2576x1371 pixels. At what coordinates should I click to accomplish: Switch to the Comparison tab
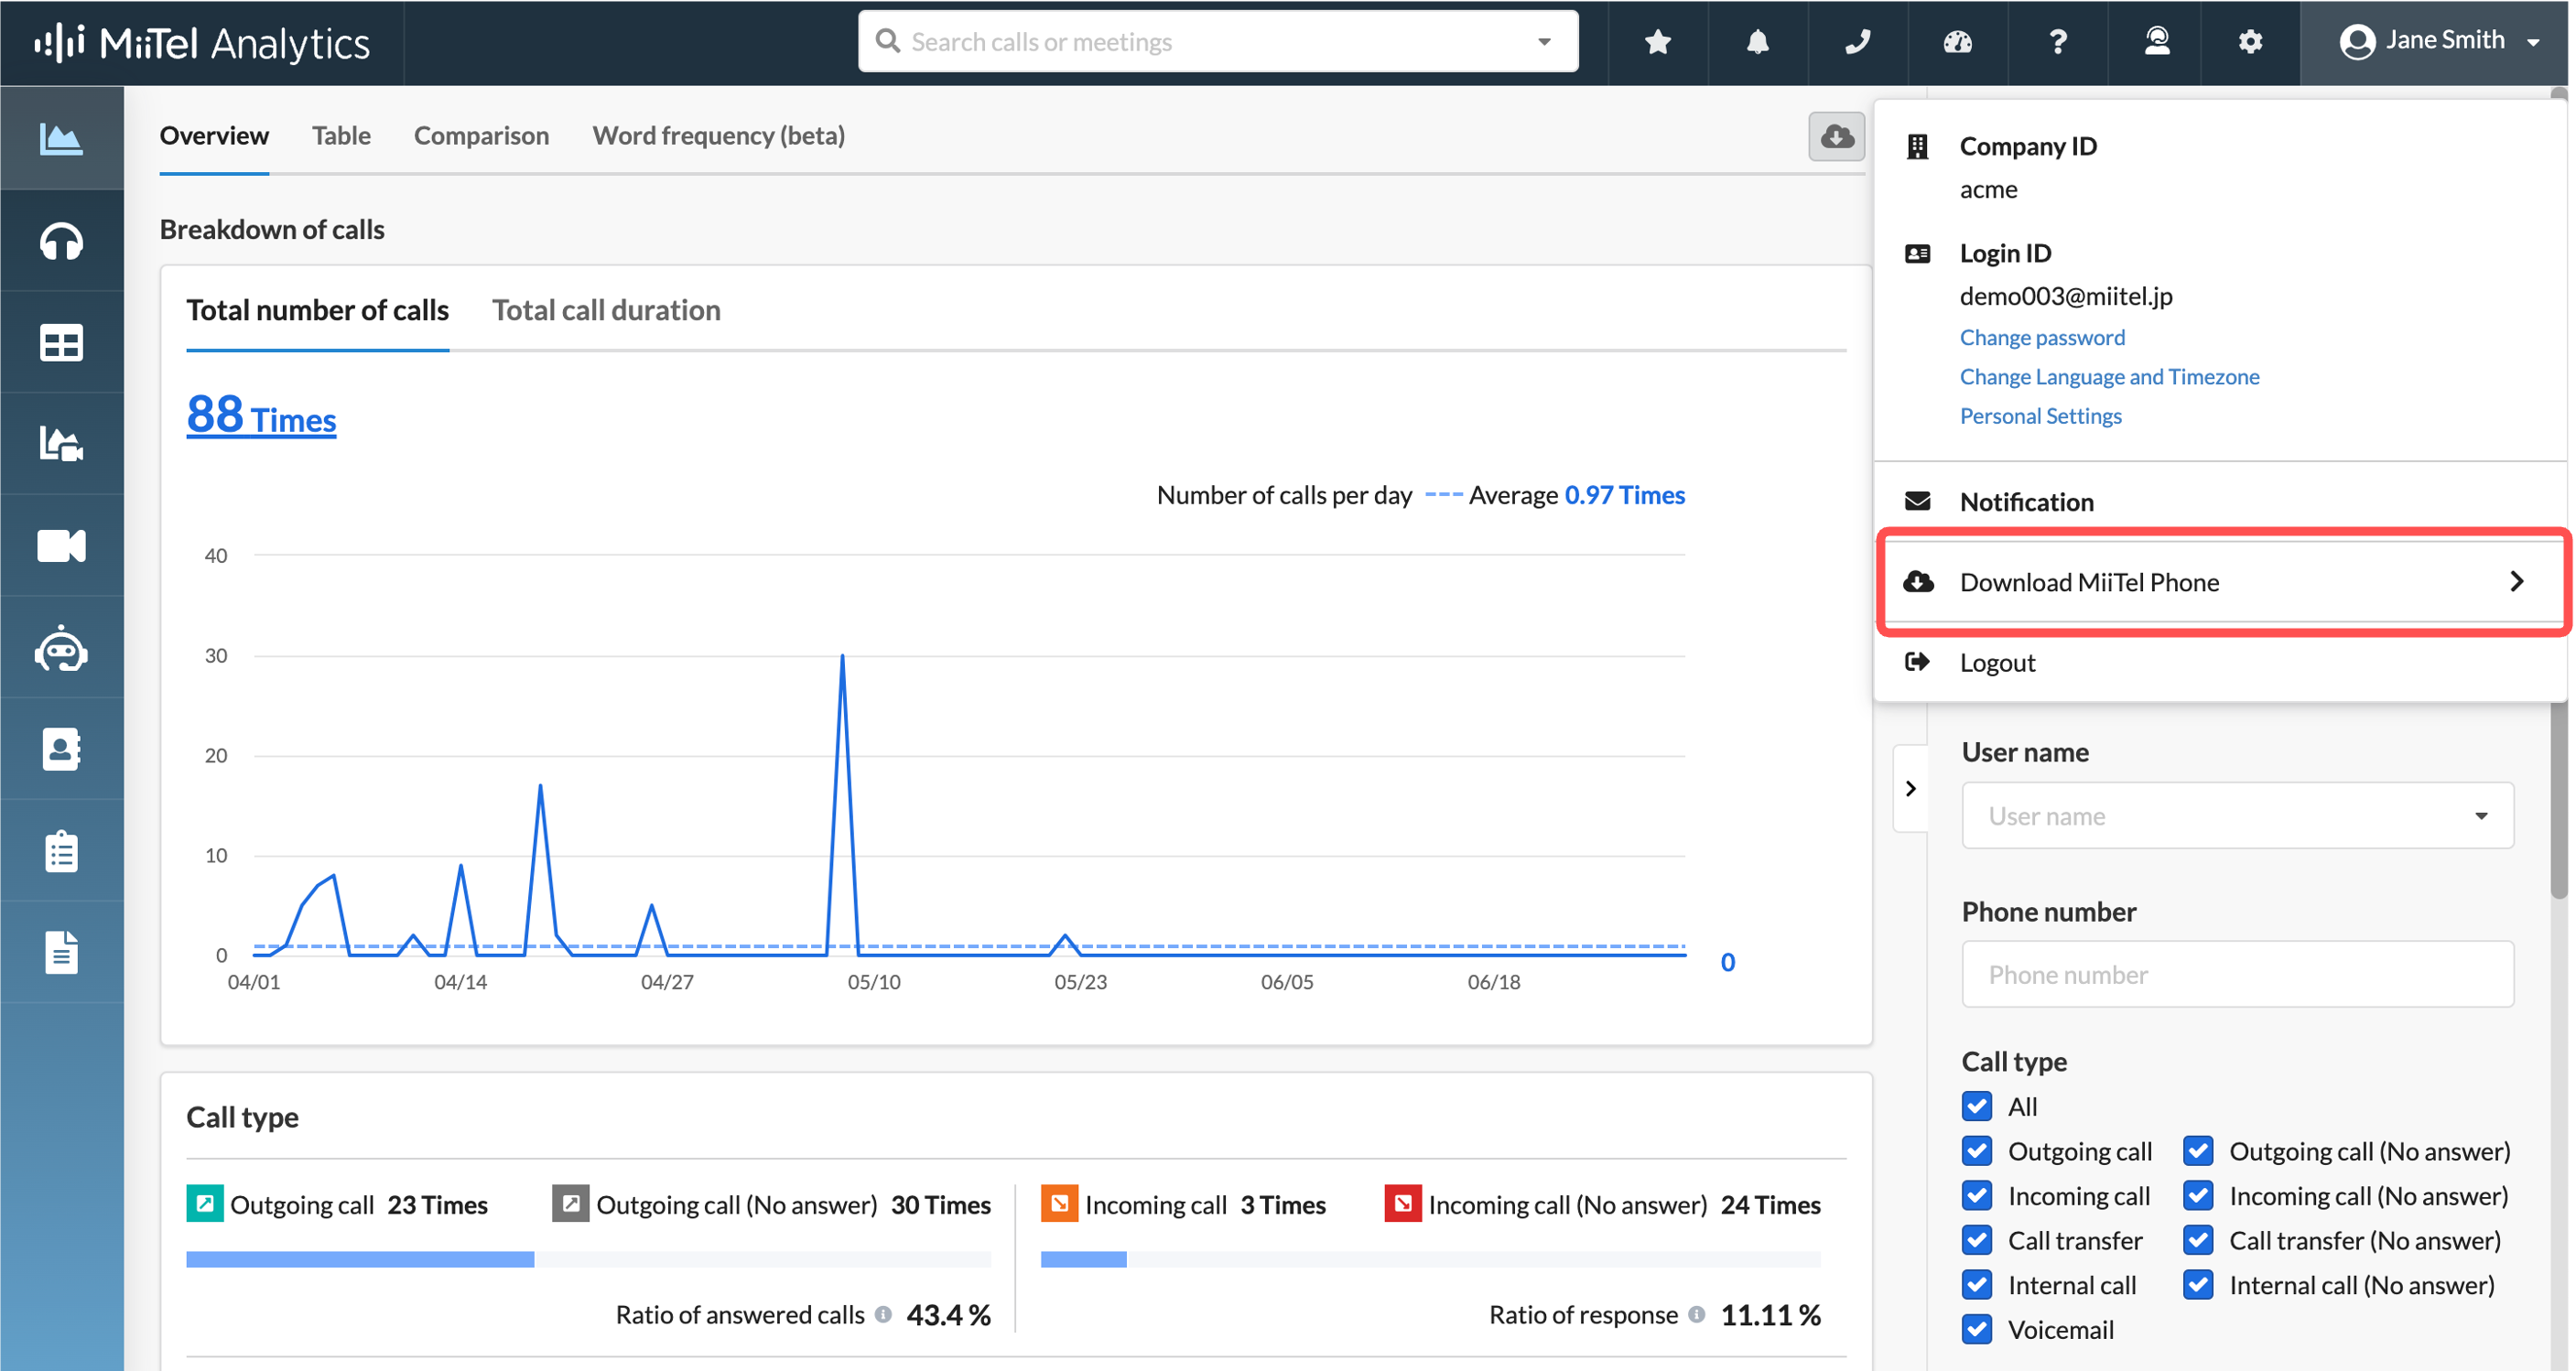481,135
